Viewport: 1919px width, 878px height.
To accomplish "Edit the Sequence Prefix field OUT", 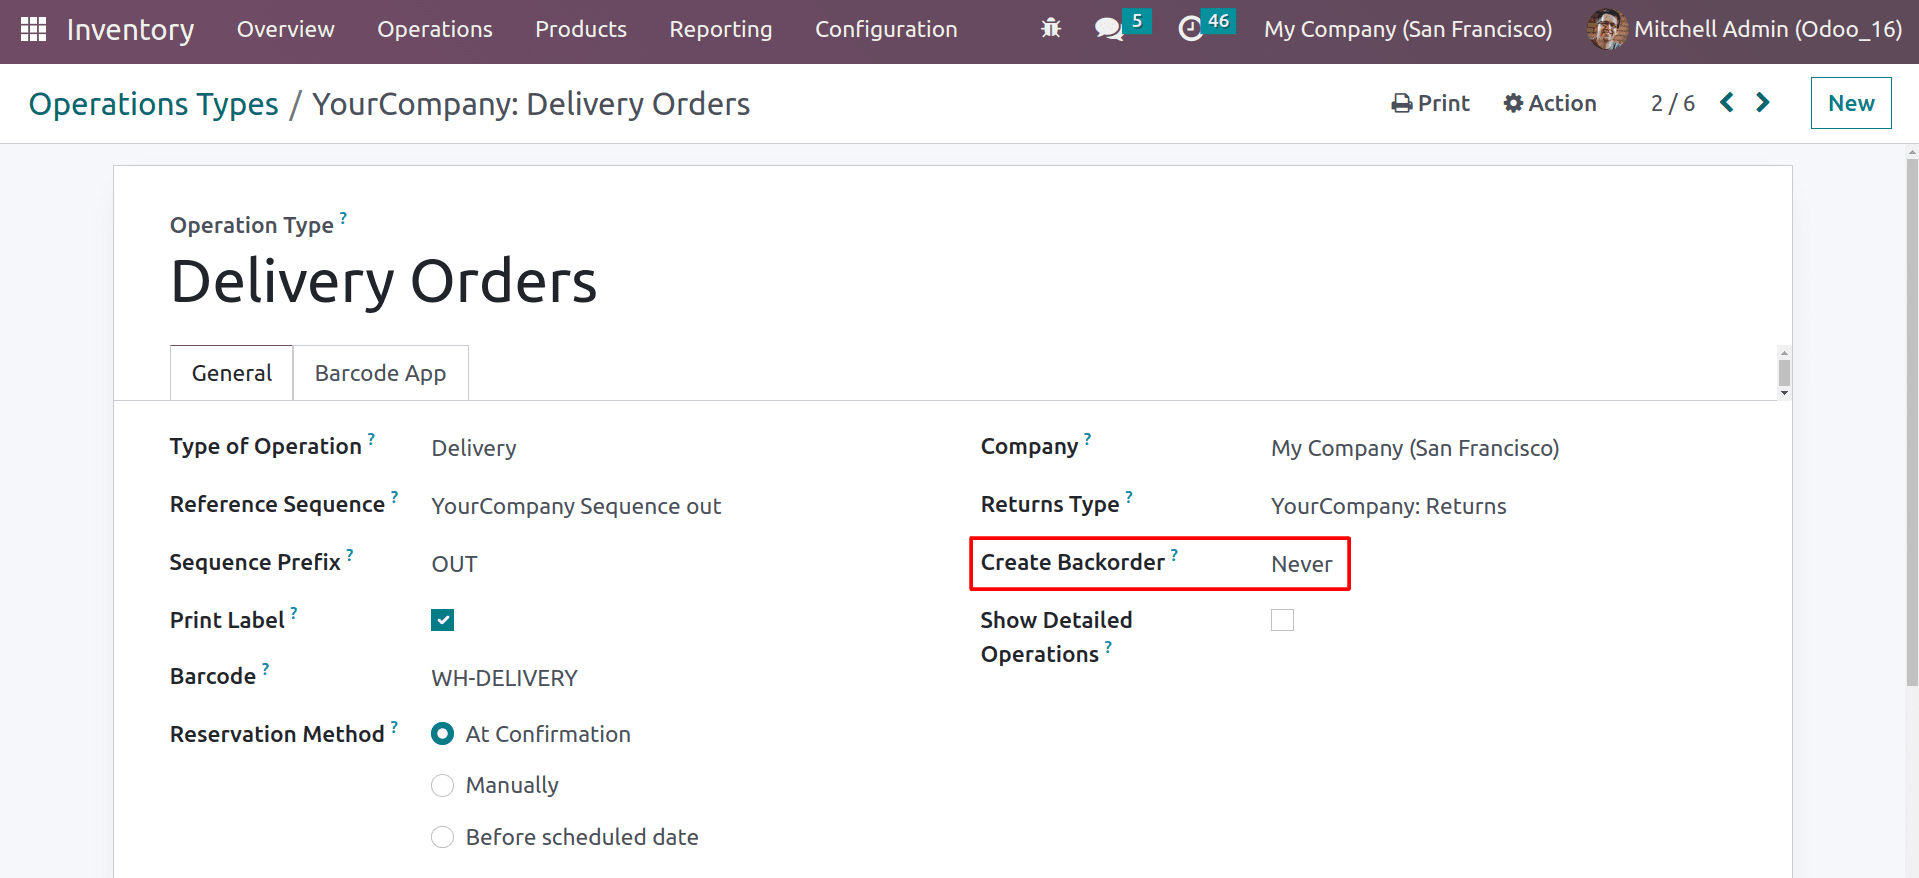I will coord(455,564).
